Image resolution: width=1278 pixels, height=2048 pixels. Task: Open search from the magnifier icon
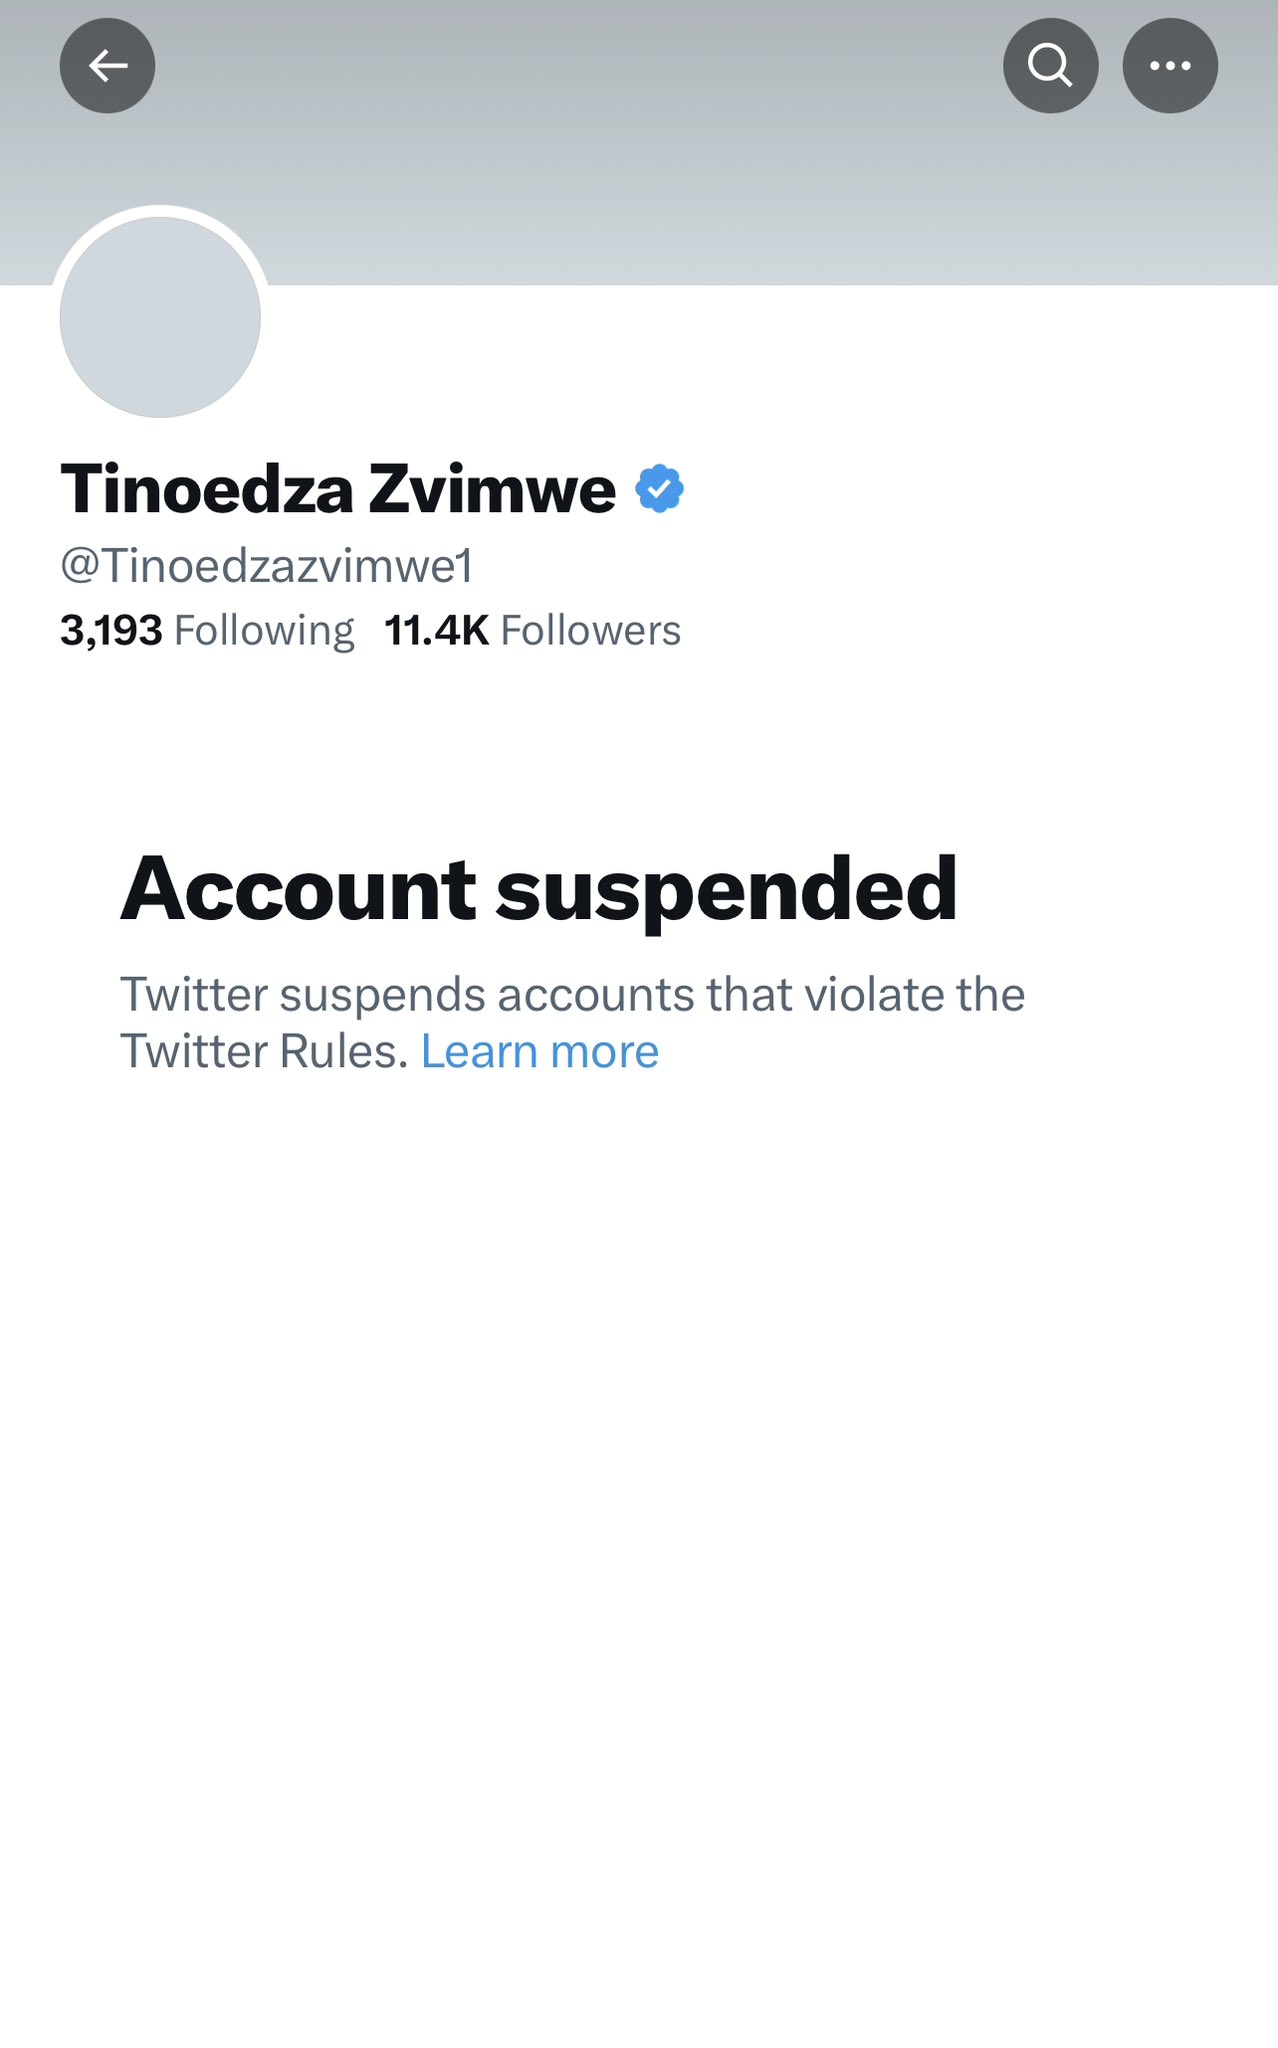(1050, 66)
